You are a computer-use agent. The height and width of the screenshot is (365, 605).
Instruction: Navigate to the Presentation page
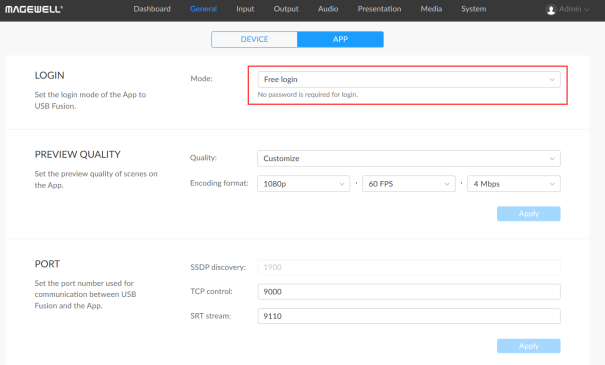click(379, 9)
